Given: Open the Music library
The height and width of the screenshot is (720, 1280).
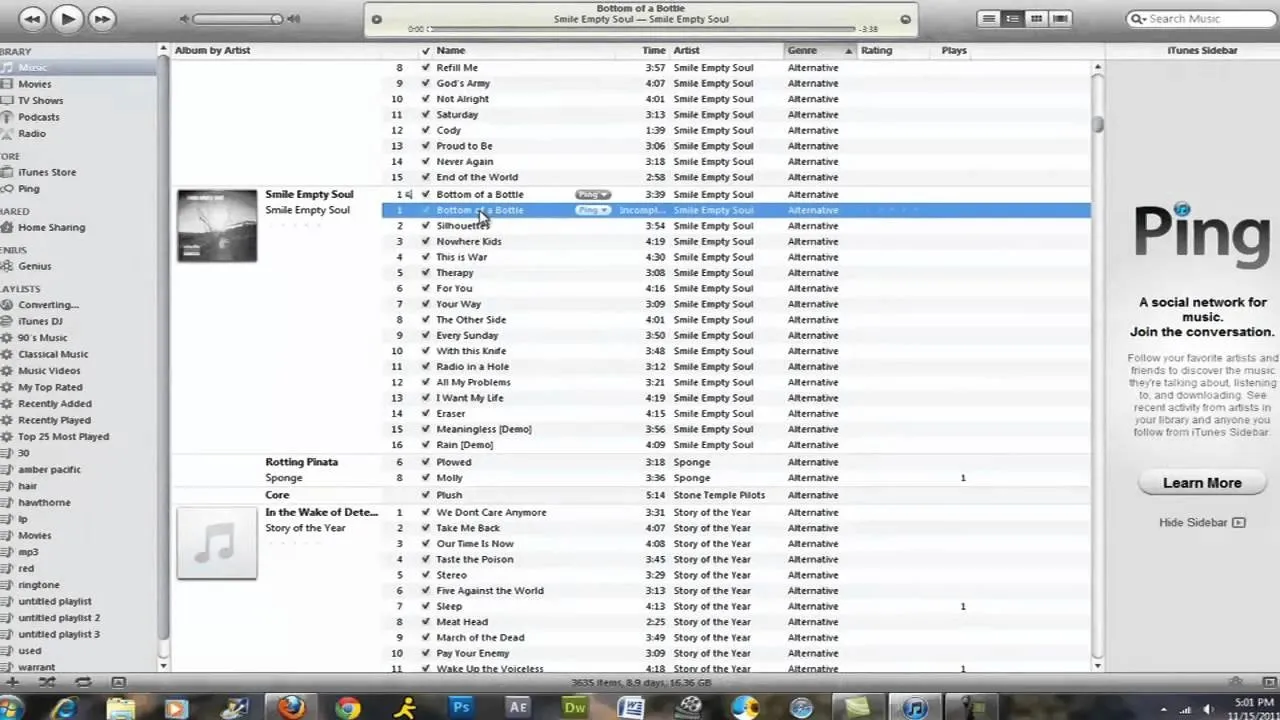Looking at the screenshot, I should [x=32, y=67].
